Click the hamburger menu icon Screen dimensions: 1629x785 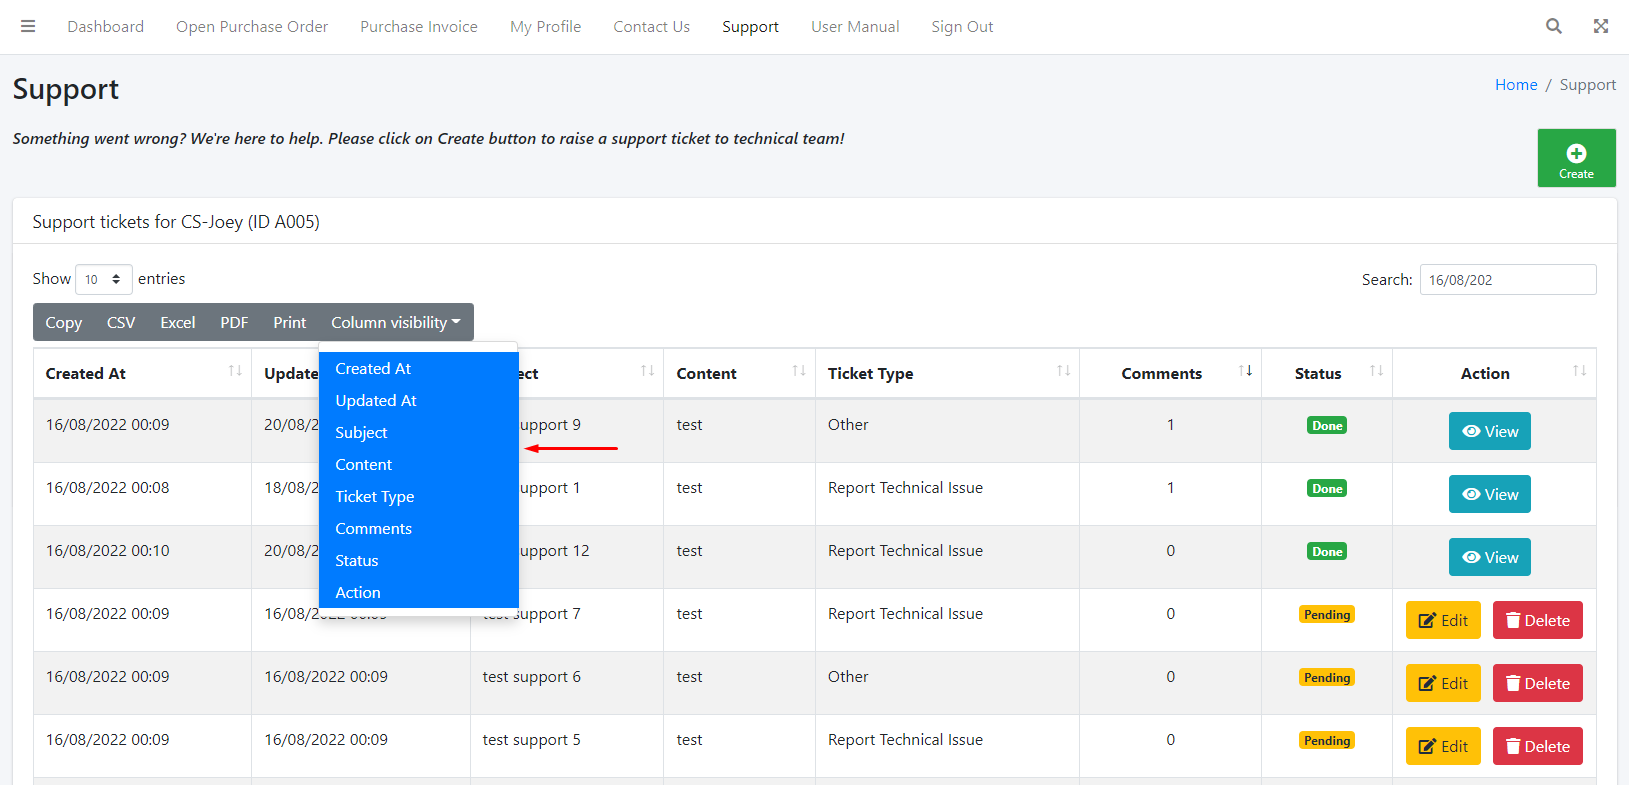[28, 27]
